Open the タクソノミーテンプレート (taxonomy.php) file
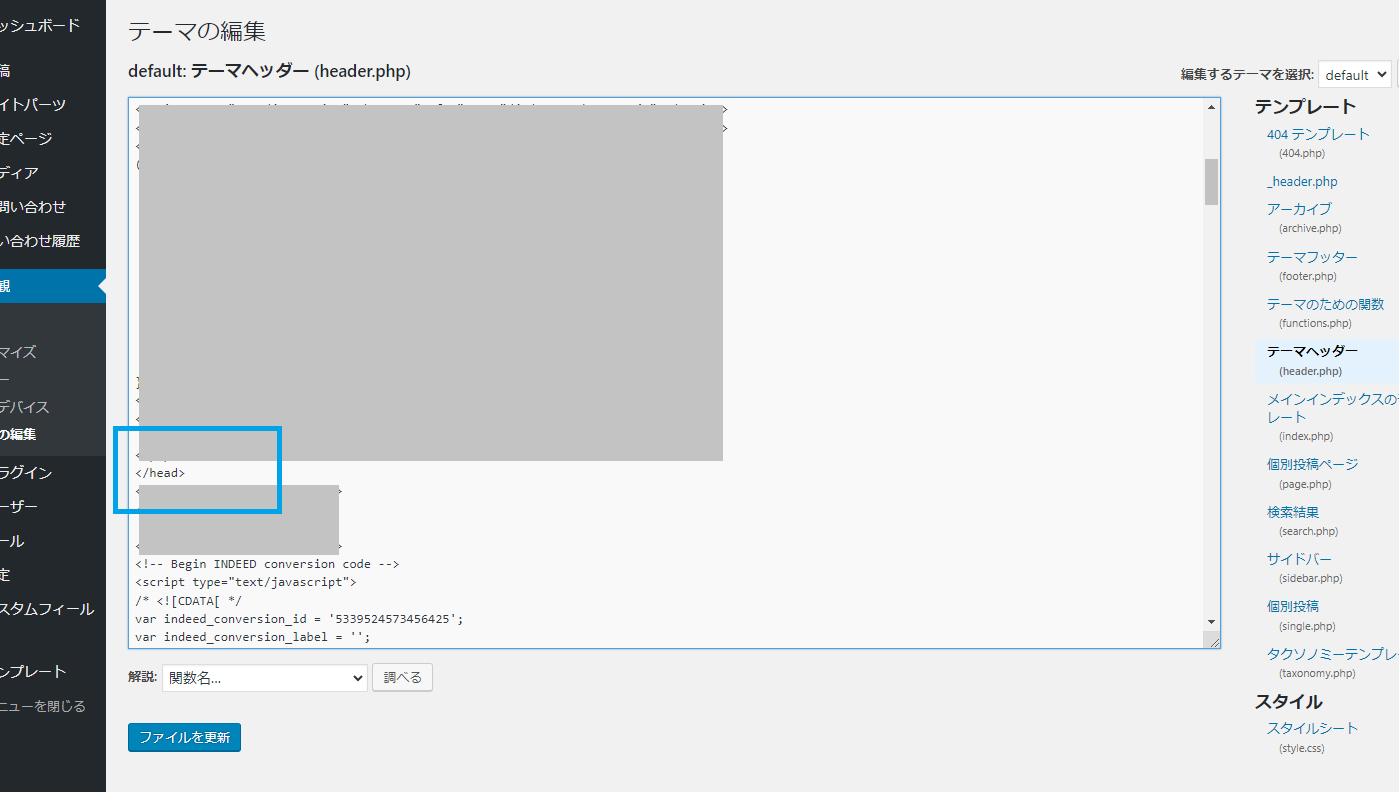1399x792 pixels. tap(1332, 654)
